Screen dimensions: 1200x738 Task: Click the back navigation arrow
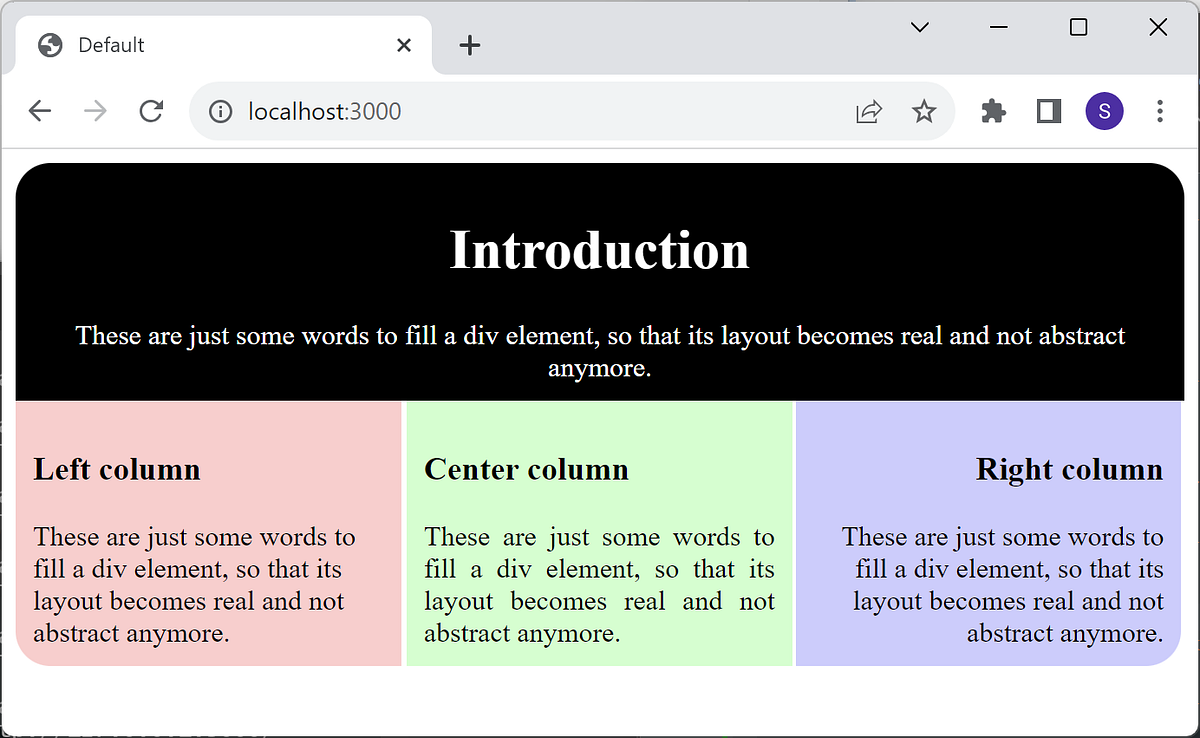(40, 111)
